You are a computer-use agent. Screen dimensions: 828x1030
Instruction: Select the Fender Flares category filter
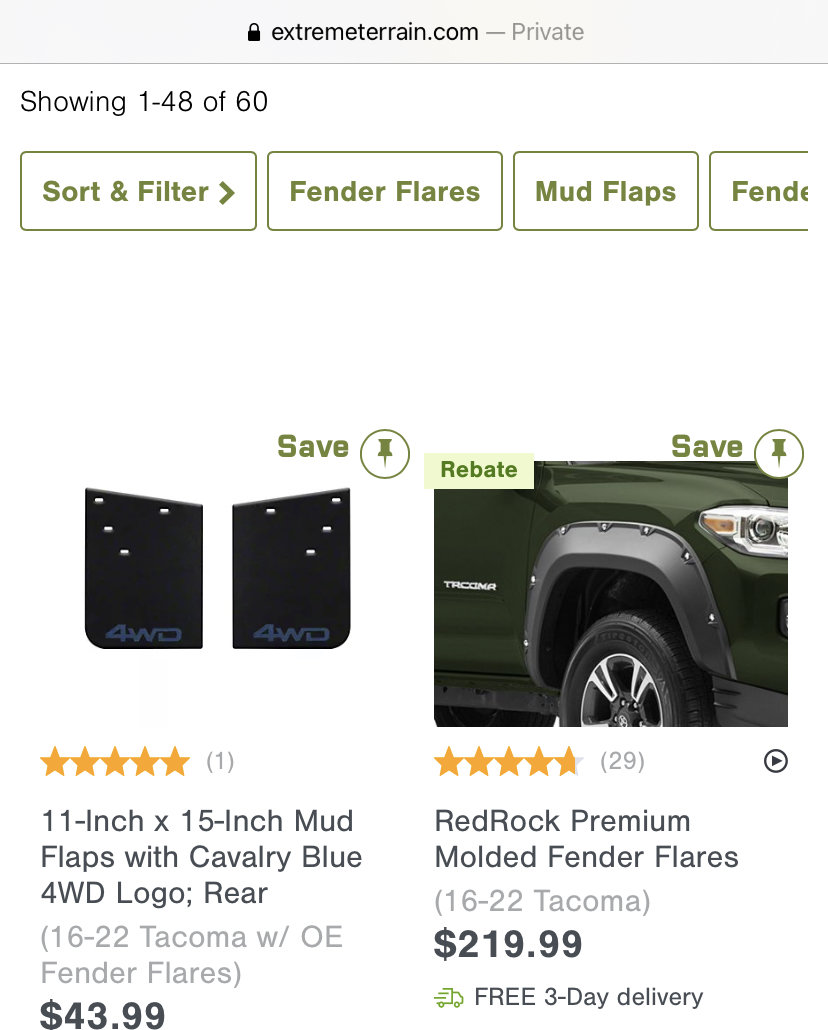(384, 191)
